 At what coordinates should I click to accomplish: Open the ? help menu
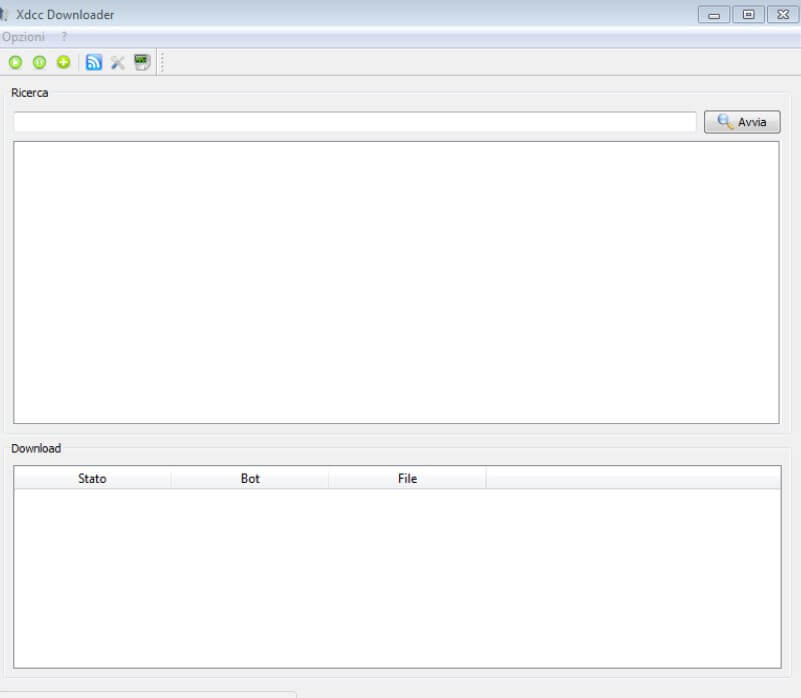coord(64,37)
